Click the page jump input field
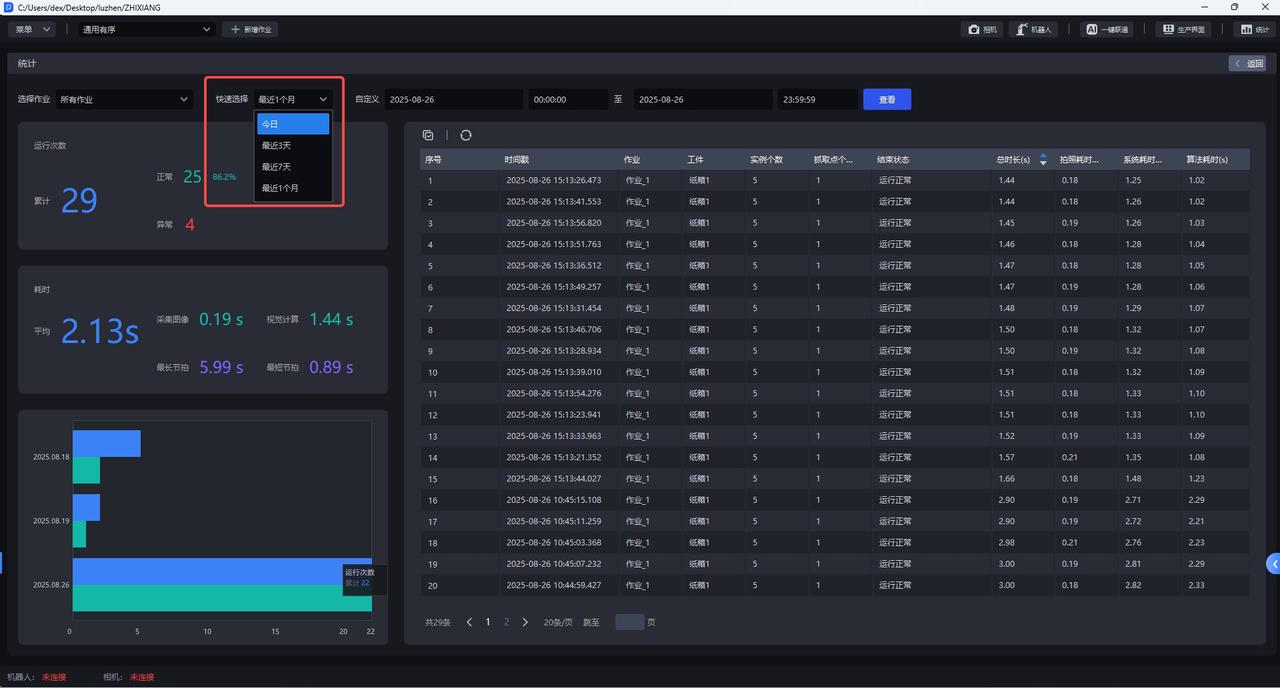The width and height of the screenshot is (1280, 688). point(629,622)
